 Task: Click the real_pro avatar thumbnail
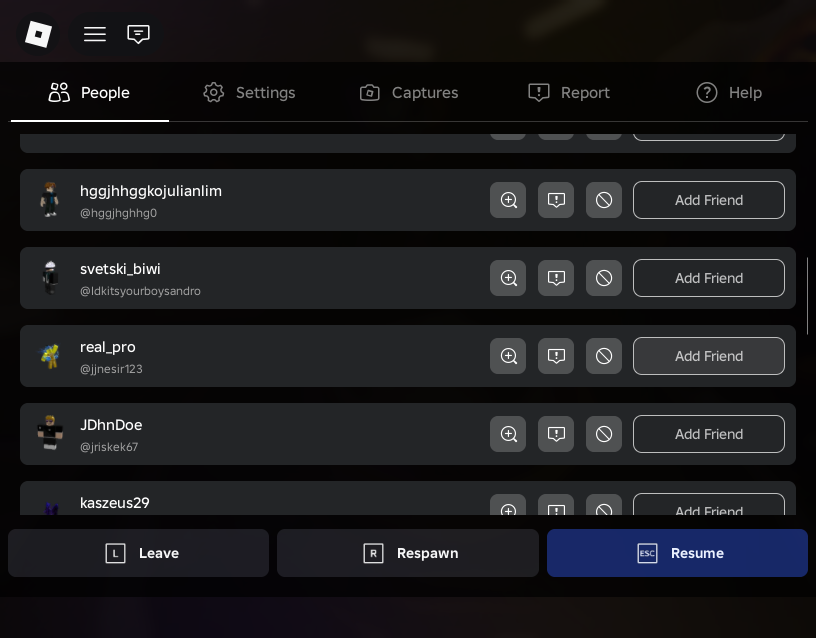tap(50, 356)
